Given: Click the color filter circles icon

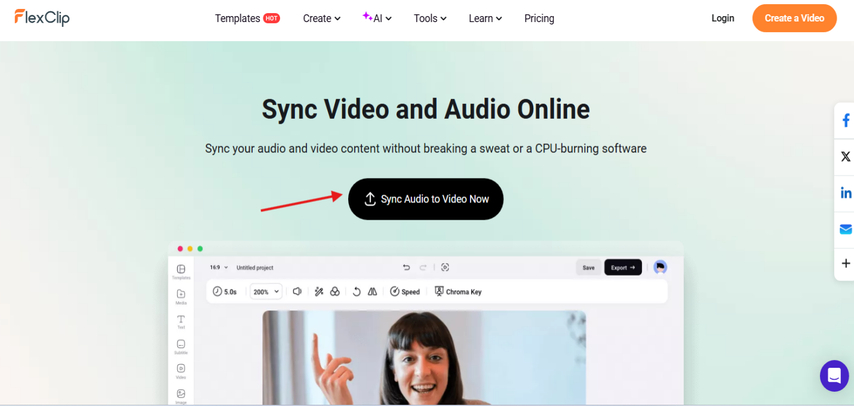Looking at the screenshot, I should pos(335,292).
